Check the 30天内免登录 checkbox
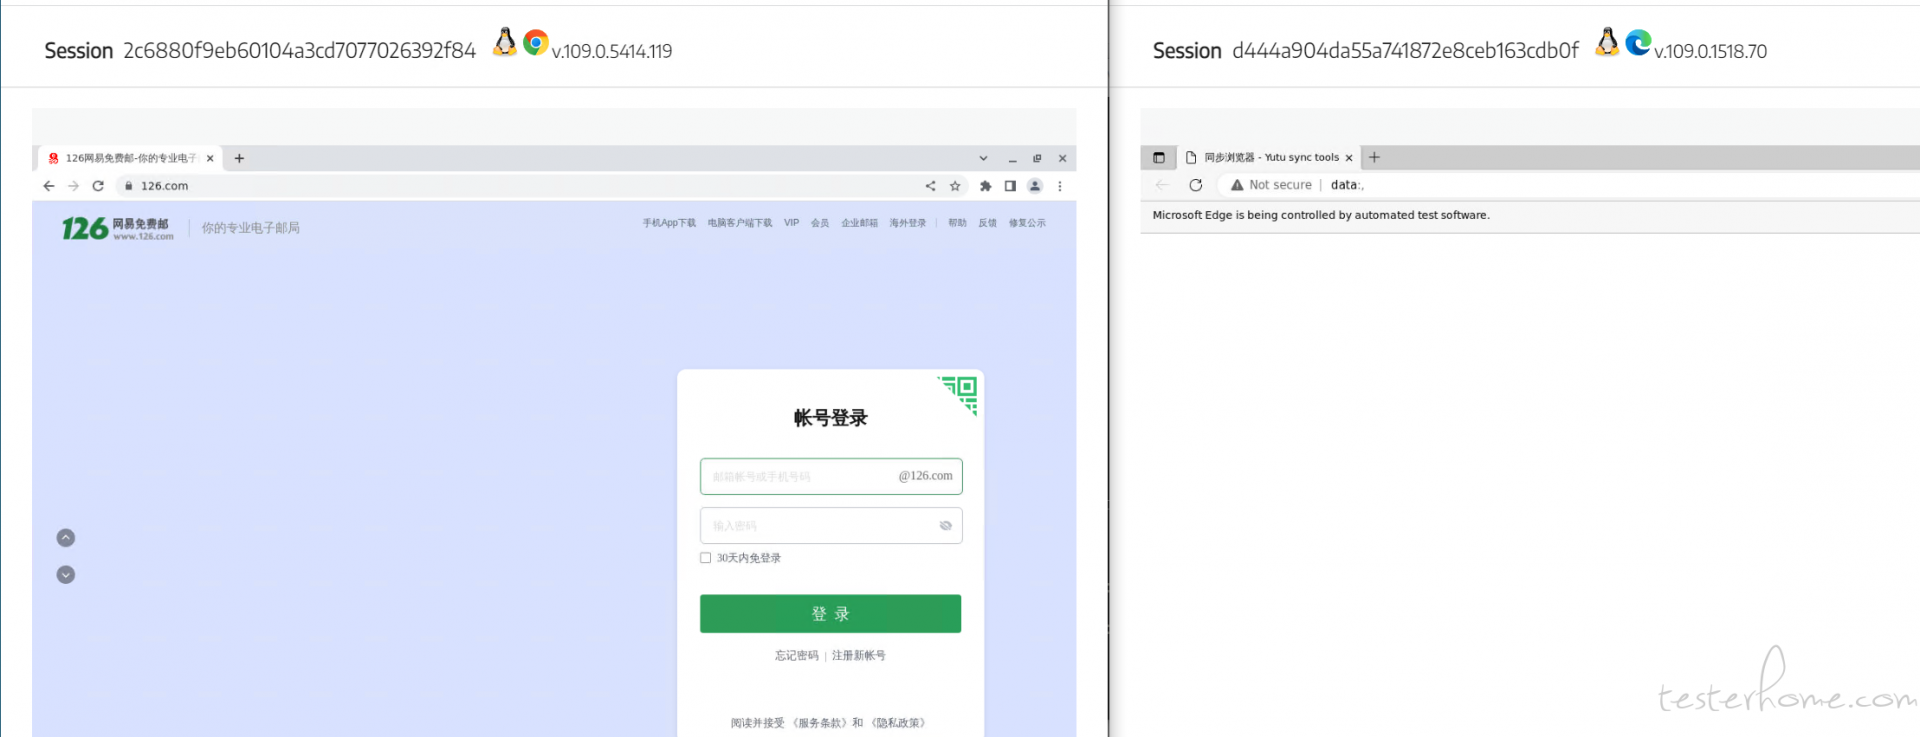The height and width of the screenshot is (737, 1920). point(706,558)
